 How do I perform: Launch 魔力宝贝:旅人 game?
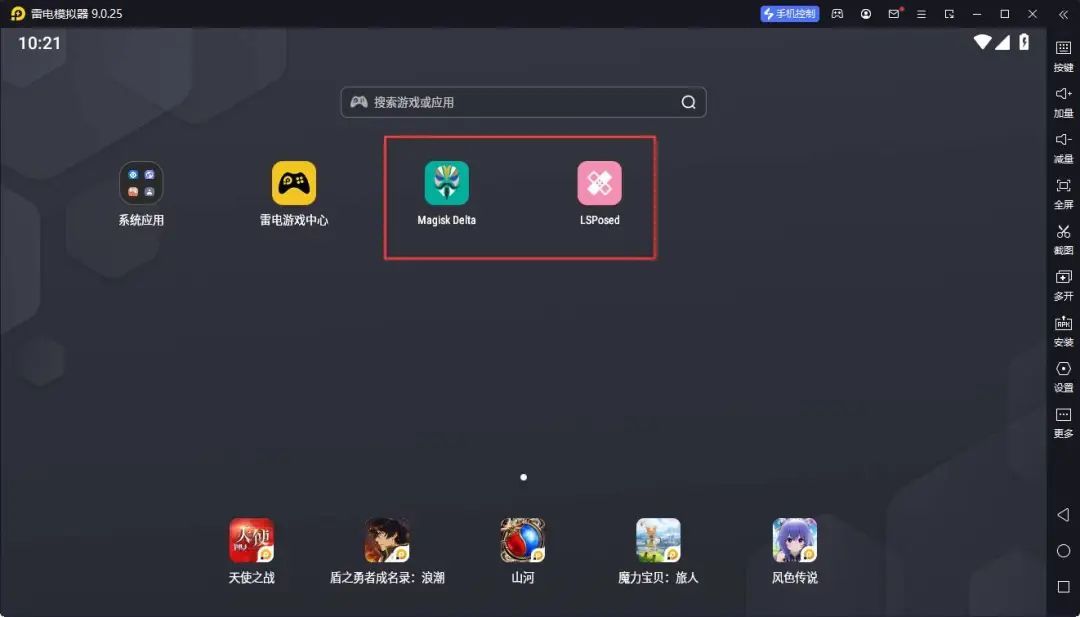tap(658, 540)
